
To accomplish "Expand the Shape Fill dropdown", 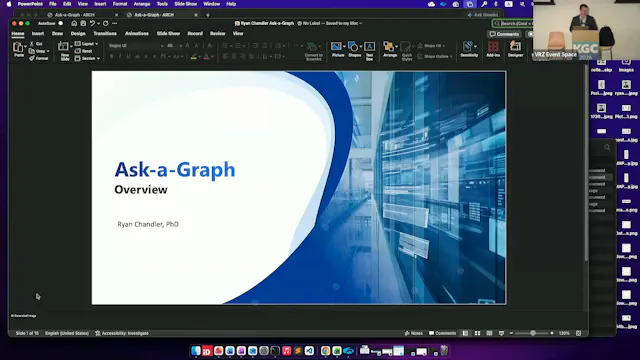I will pyautogui.click(x=444, y=46).
